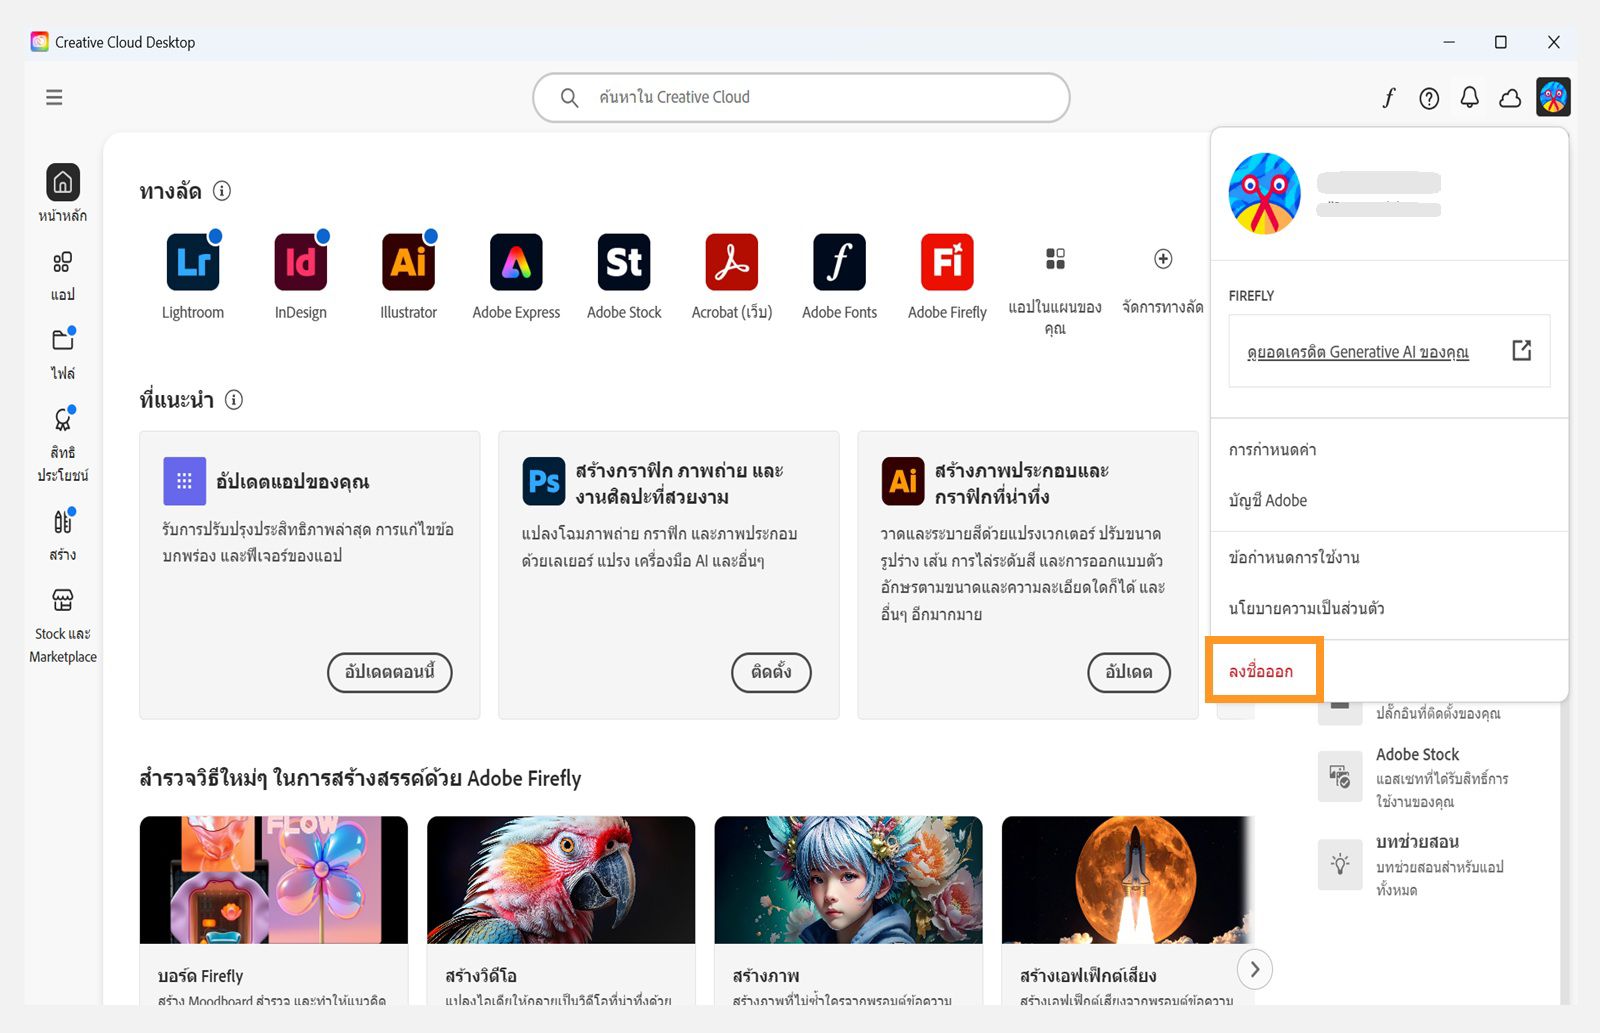Click the ติดตั้ง button on Photoshop card
Image resolution: width=1600 pixels, height=1033 pixels.
point(771,672)
